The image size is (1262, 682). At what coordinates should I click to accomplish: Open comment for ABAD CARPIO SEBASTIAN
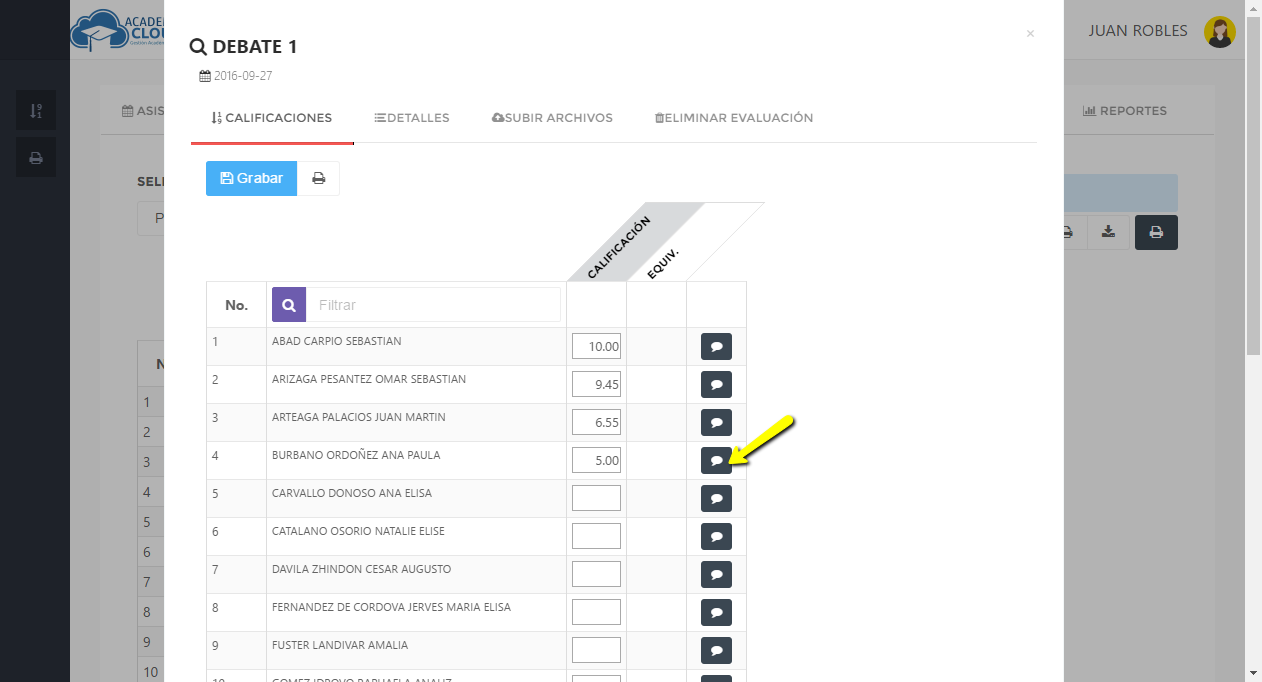716,347
